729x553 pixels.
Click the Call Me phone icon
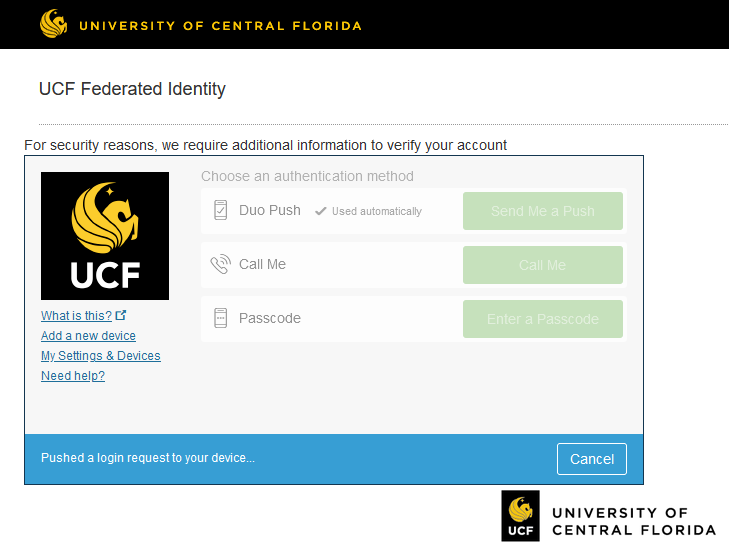220,264
